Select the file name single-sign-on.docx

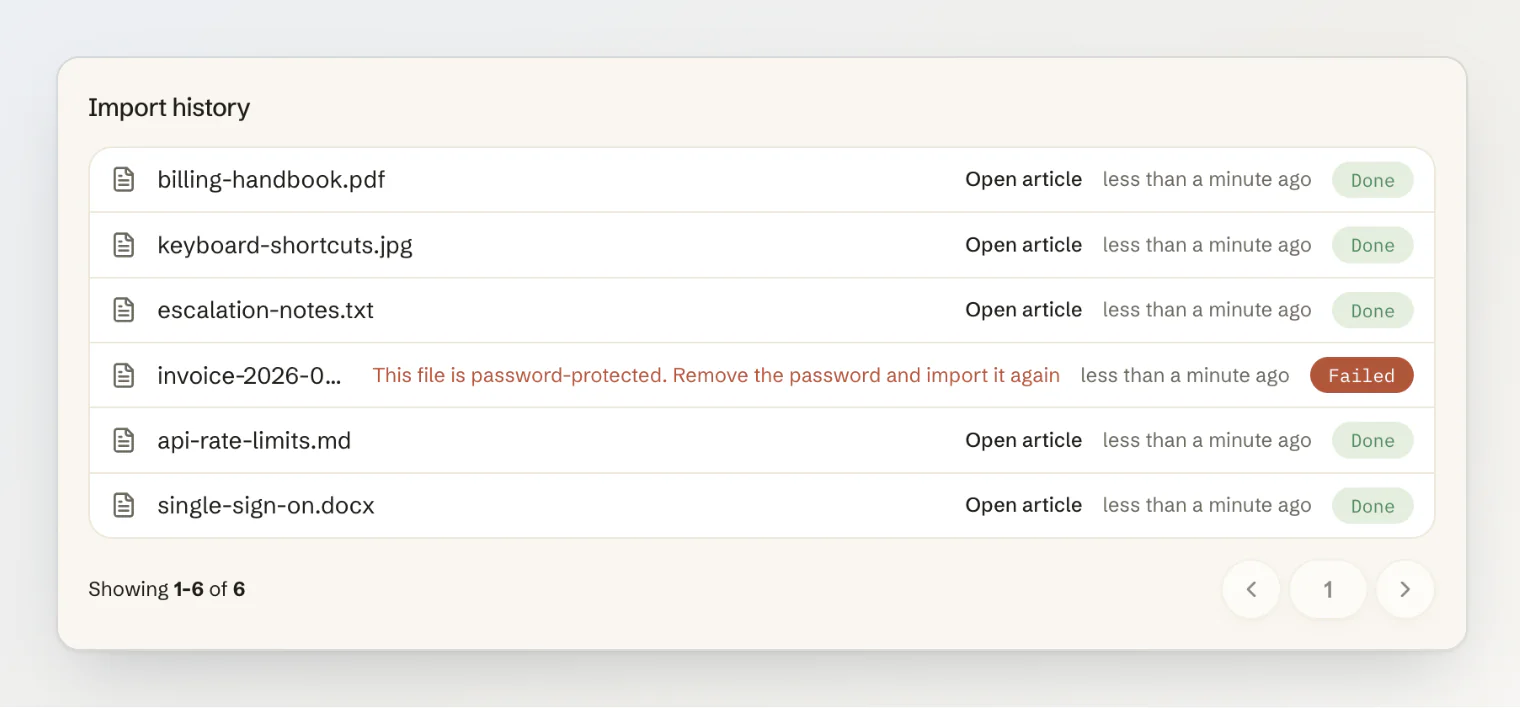pyautogui.click(x=266, y=505)
